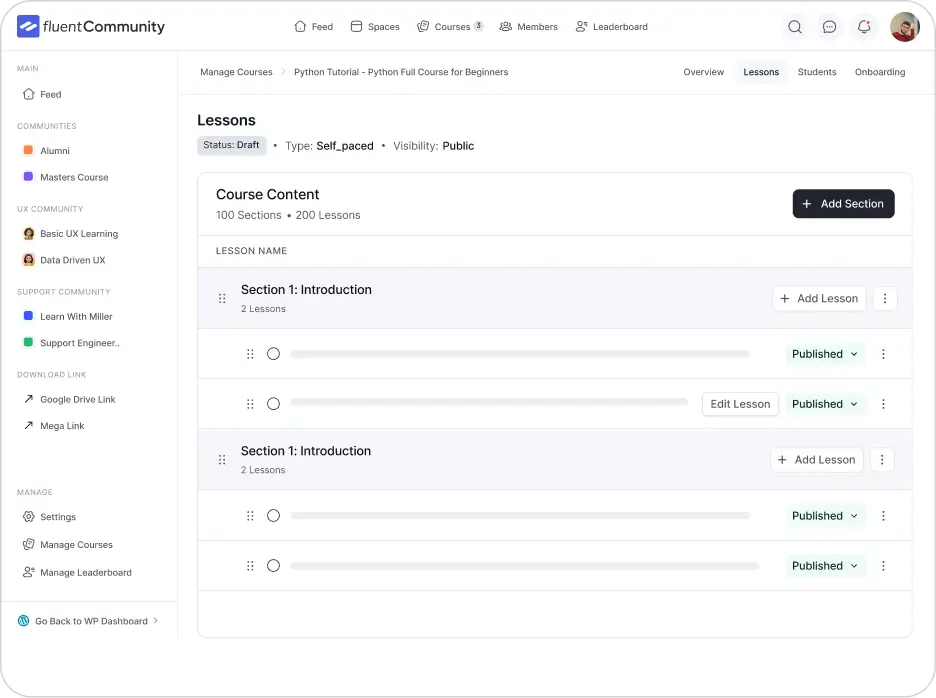
Task: Click the Edit Lesson button
Action: (740, 403)
